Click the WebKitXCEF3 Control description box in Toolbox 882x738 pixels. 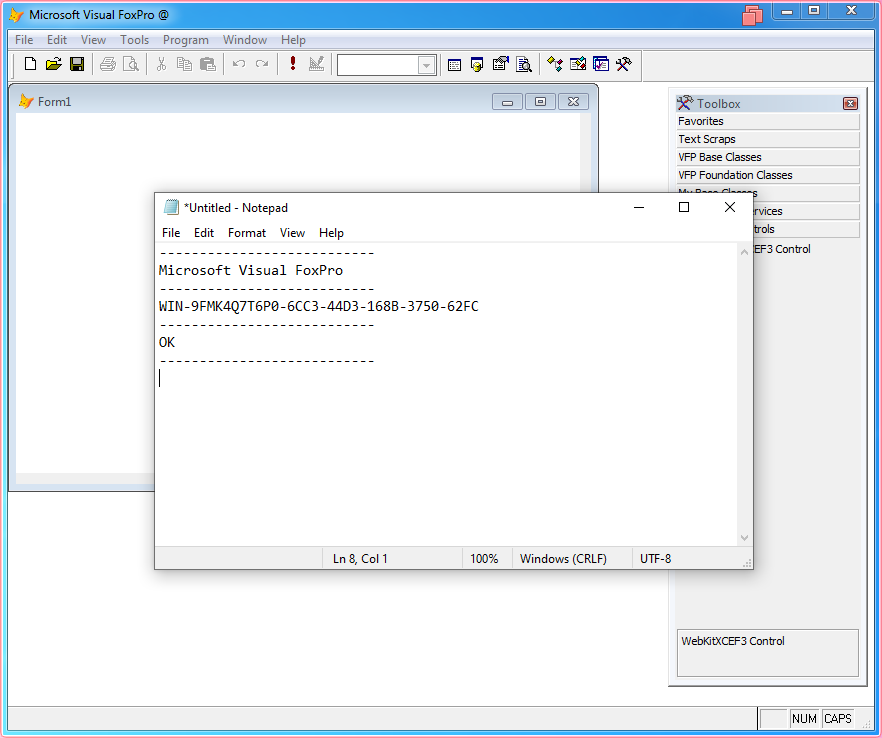tap(768, 652)
